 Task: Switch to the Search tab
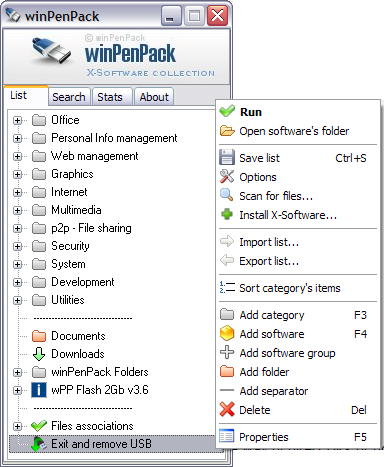69,97
